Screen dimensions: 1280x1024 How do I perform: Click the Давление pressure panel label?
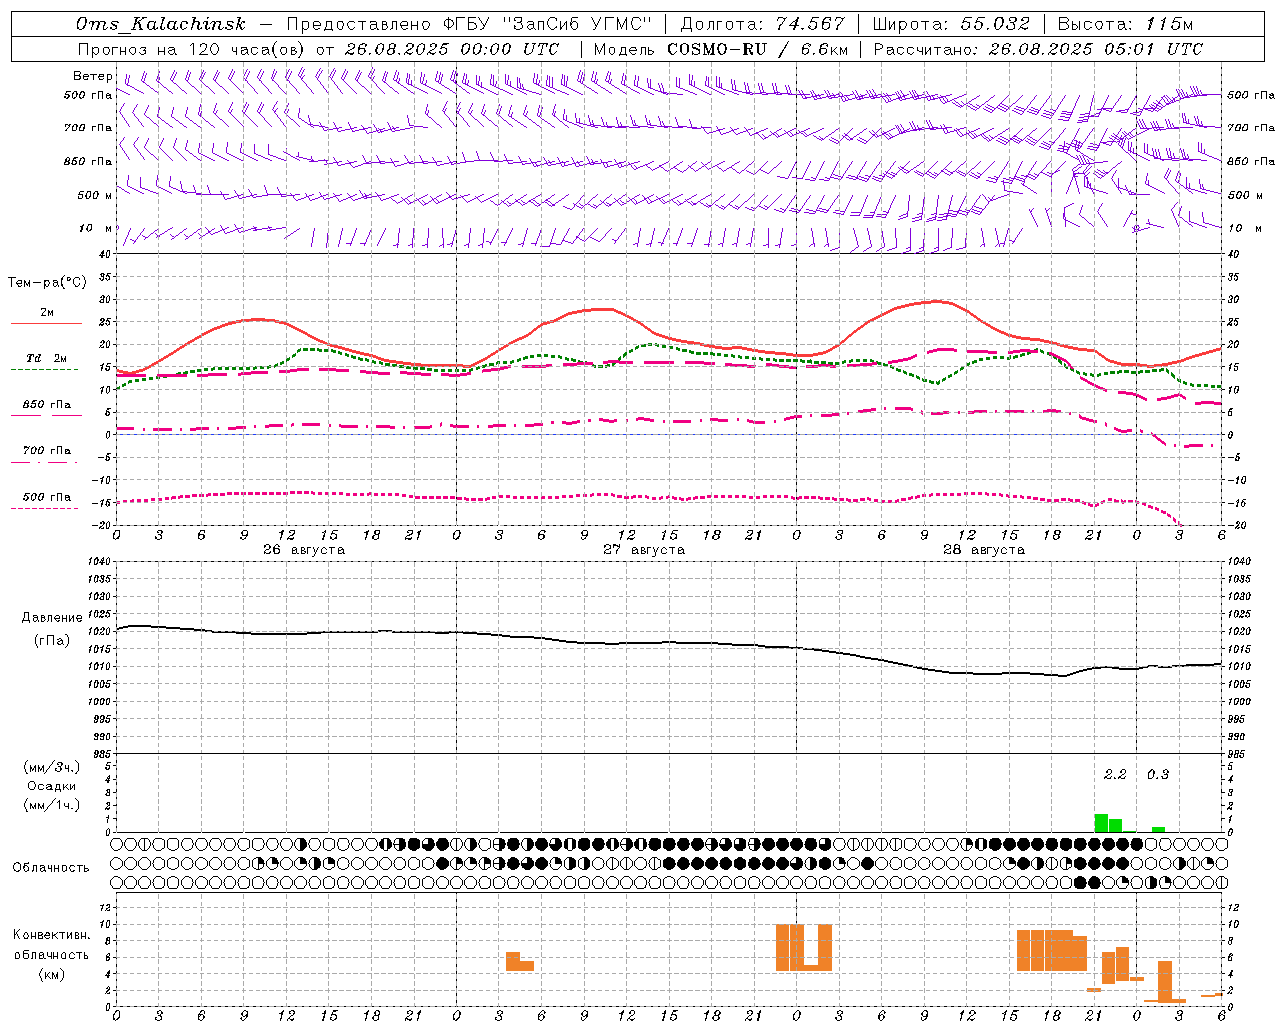(x=52, y=618)
